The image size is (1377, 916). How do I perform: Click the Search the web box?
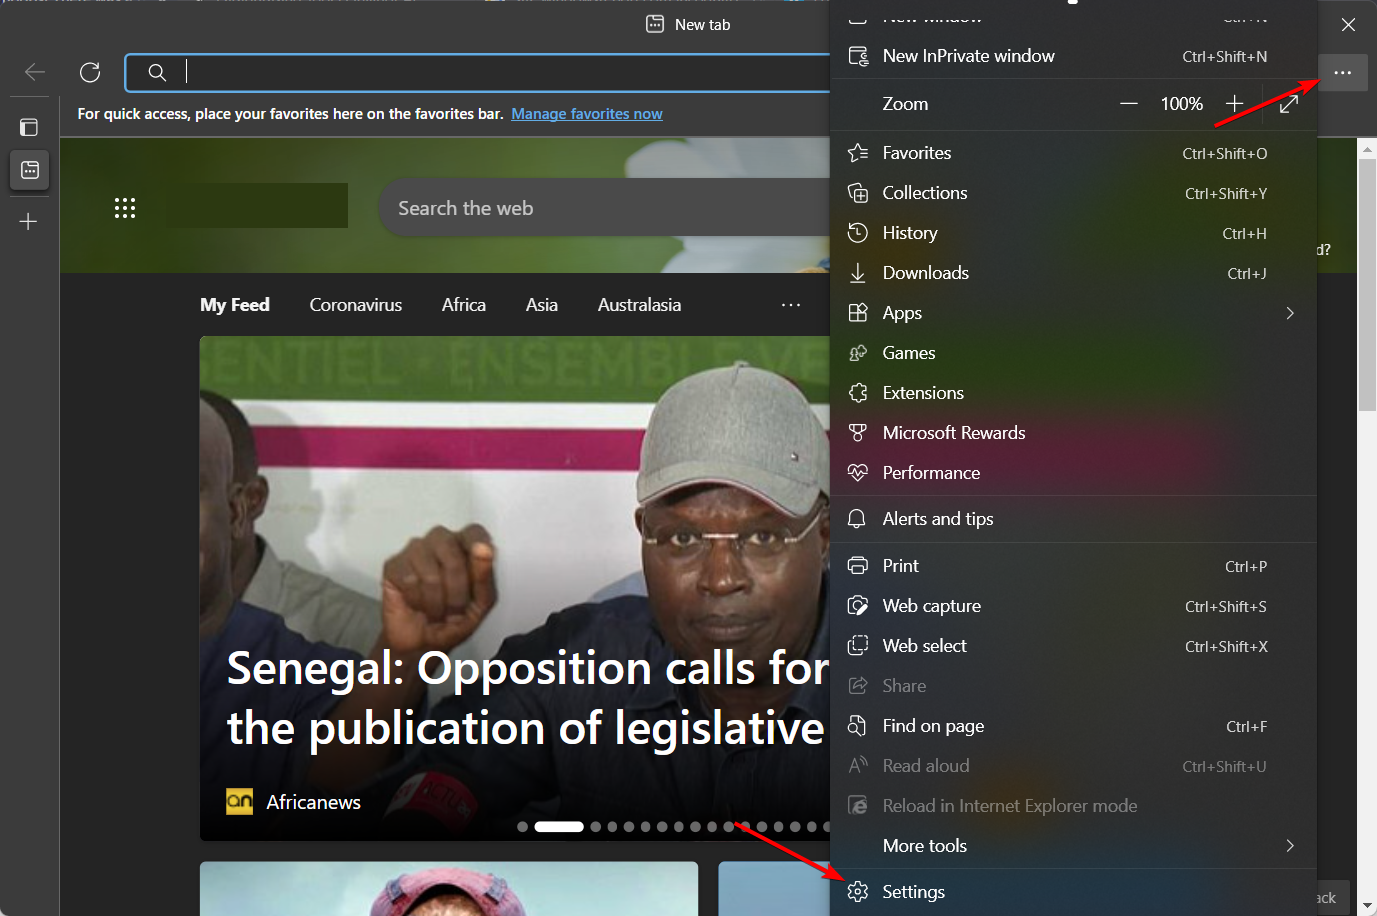point(605,208)
